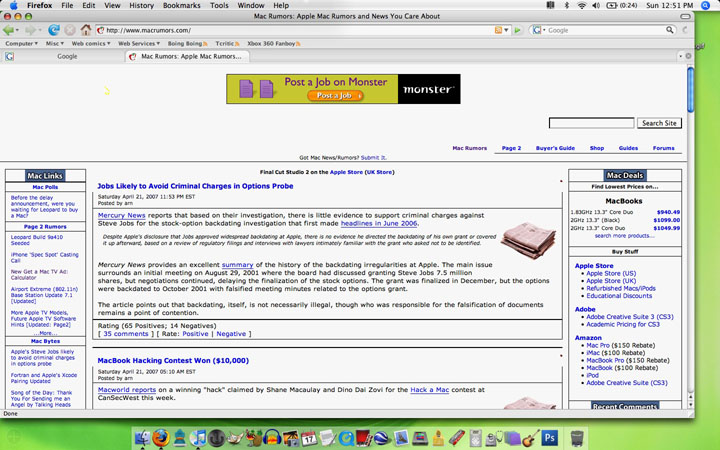This screenshot has width=720, height=450.
Task: Open 'MacBook Hacking Contest Won' headline
Action: [x=173, y=360]
